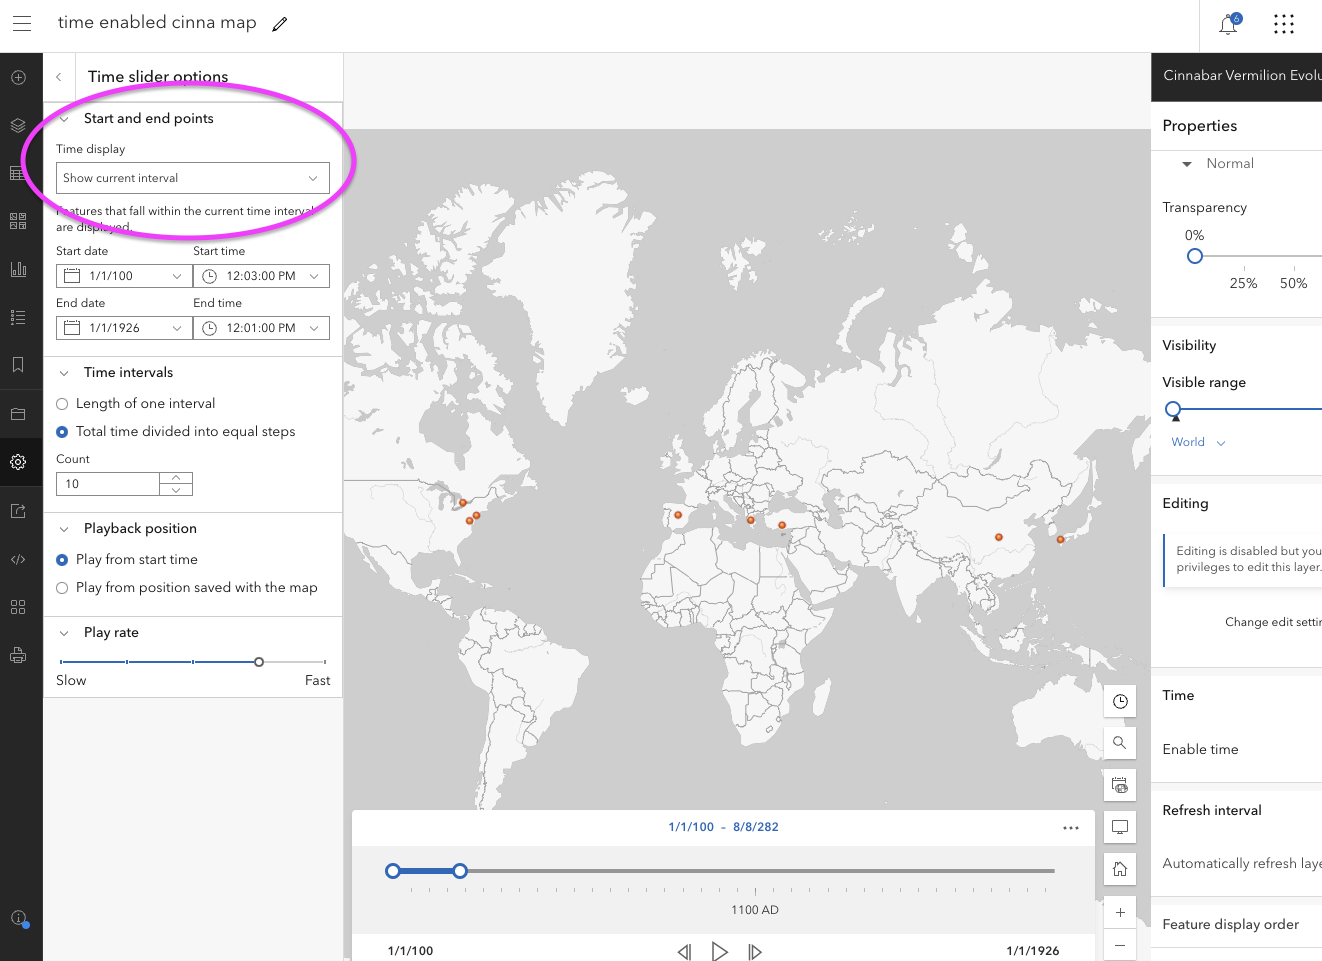Open the Time display dropdown
Screen dimensions: 1322x961
click(x=193, y=178)
